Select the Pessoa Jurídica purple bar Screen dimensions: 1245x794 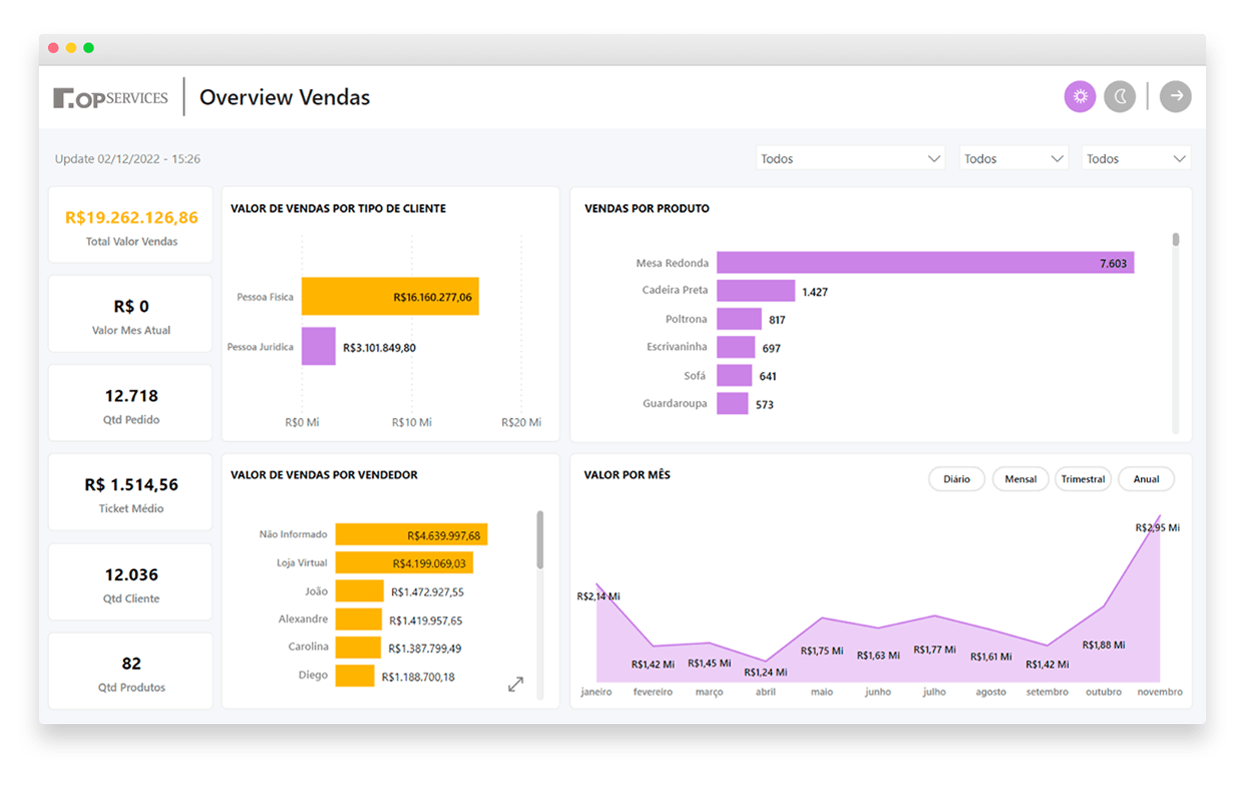point(318,347)
